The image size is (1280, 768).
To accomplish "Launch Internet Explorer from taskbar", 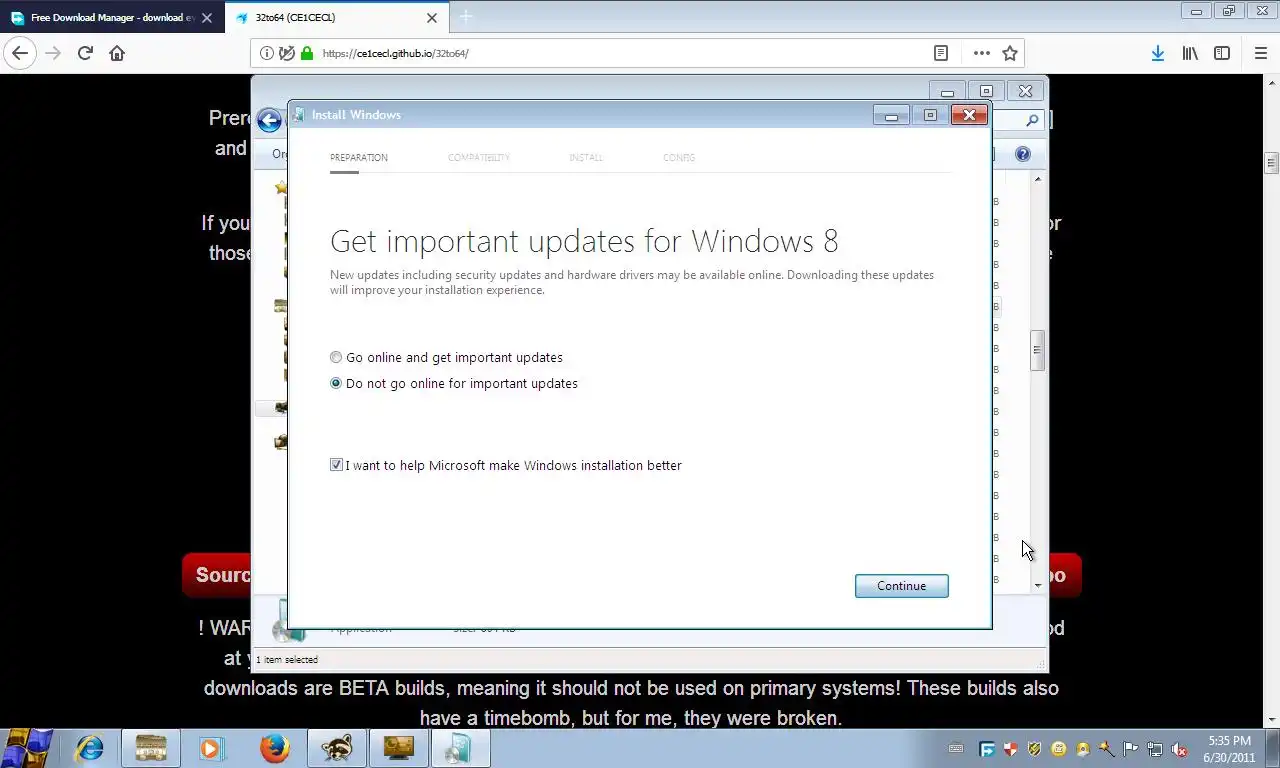I will (x=90, y=747).
